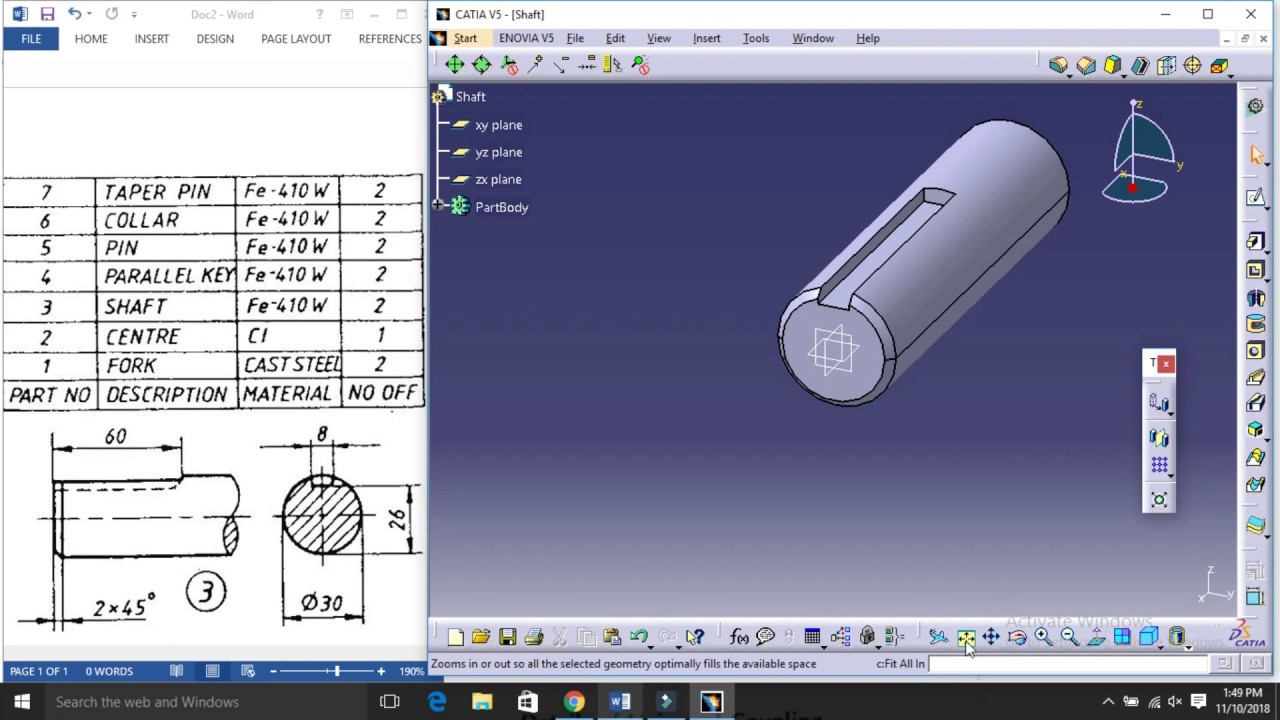Open the Insert menu in CATIA
The width and height of the screenshot is (1280, 720).
[x=706, y=38]
